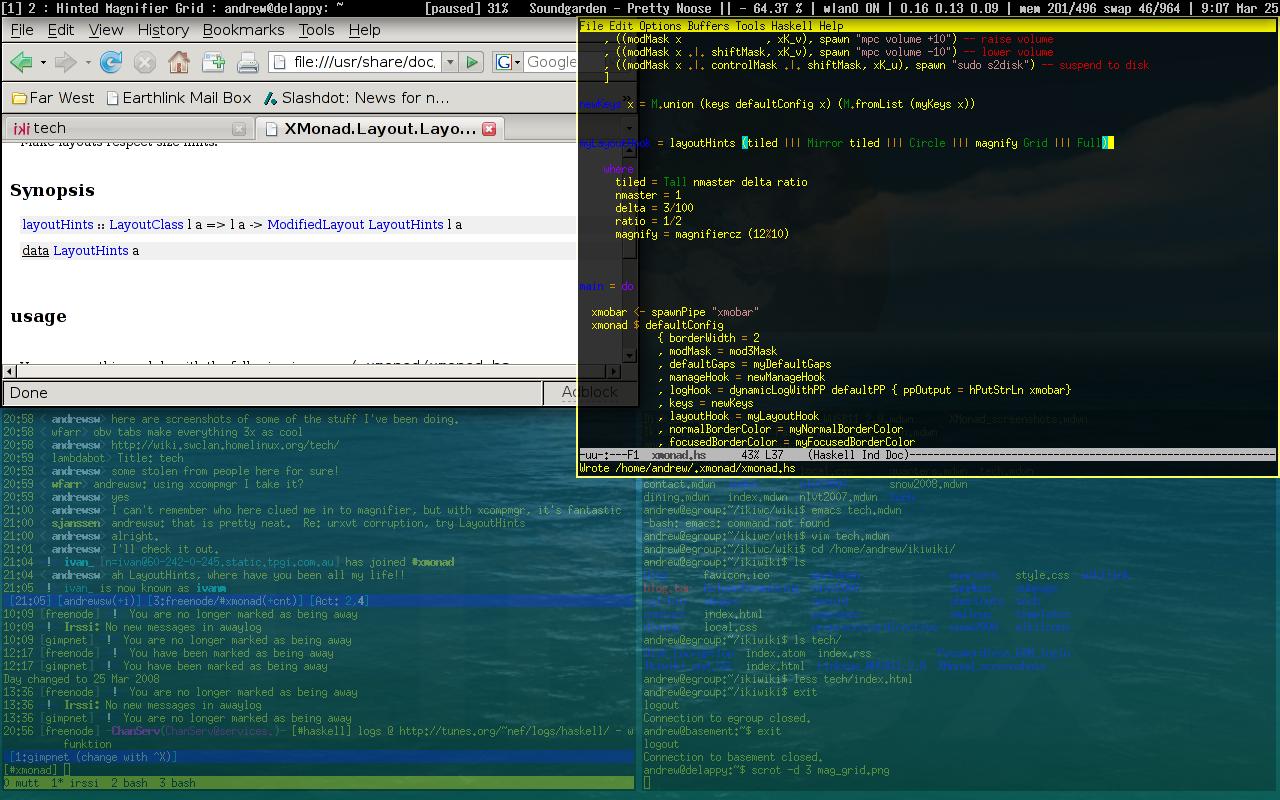Open the Emacs Buffers menu
The image size is (1280, 800).
(x=708, y=26)
